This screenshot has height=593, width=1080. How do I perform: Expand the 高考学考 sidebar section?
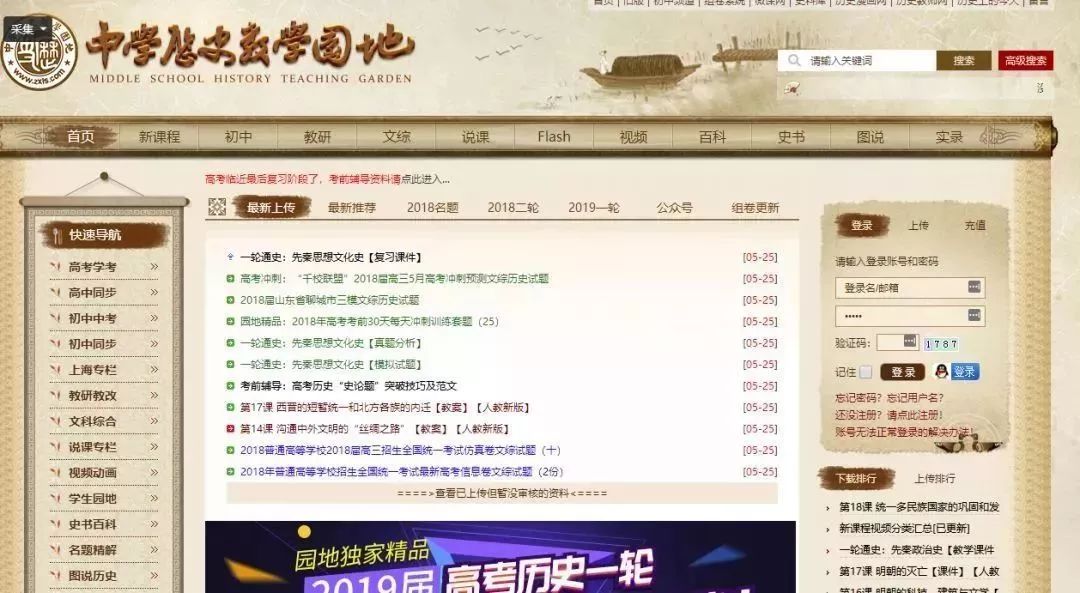tap(95, 268)
